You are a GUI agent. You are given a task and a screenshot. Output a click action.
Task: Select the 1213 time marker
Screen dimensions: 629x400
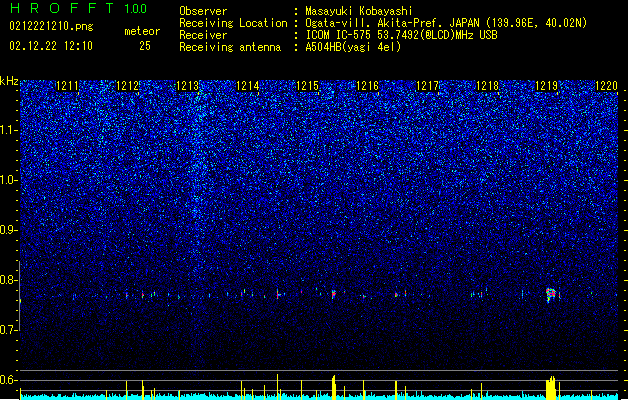coord(187,86)
